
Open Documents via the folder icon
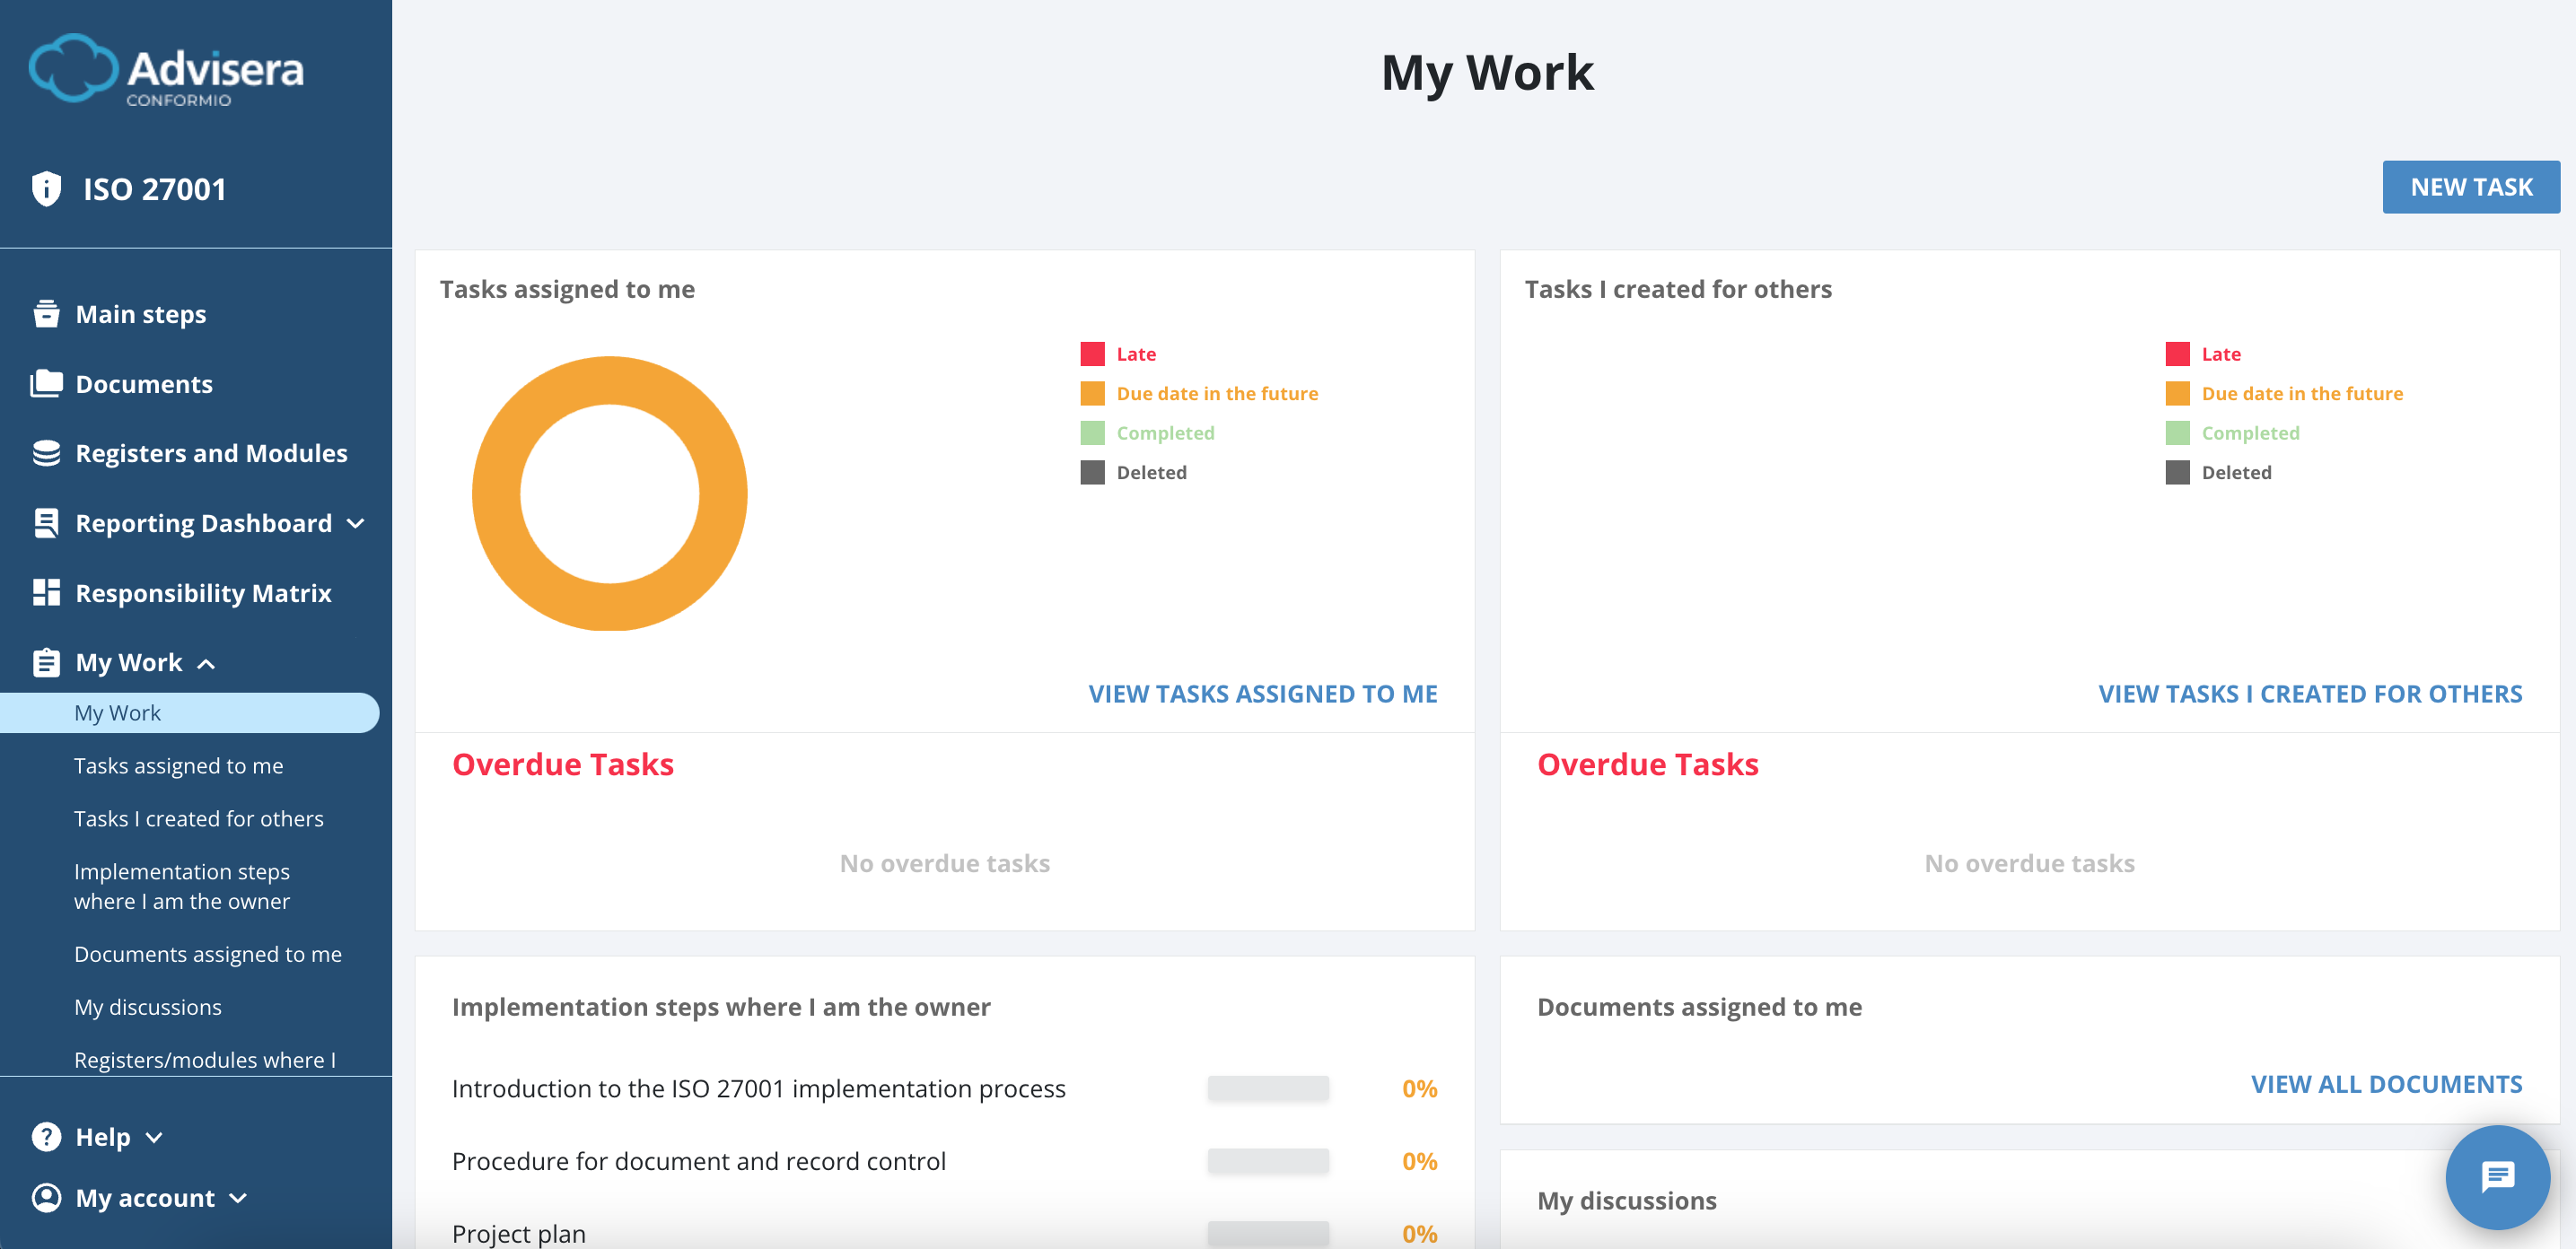(45, 383)
